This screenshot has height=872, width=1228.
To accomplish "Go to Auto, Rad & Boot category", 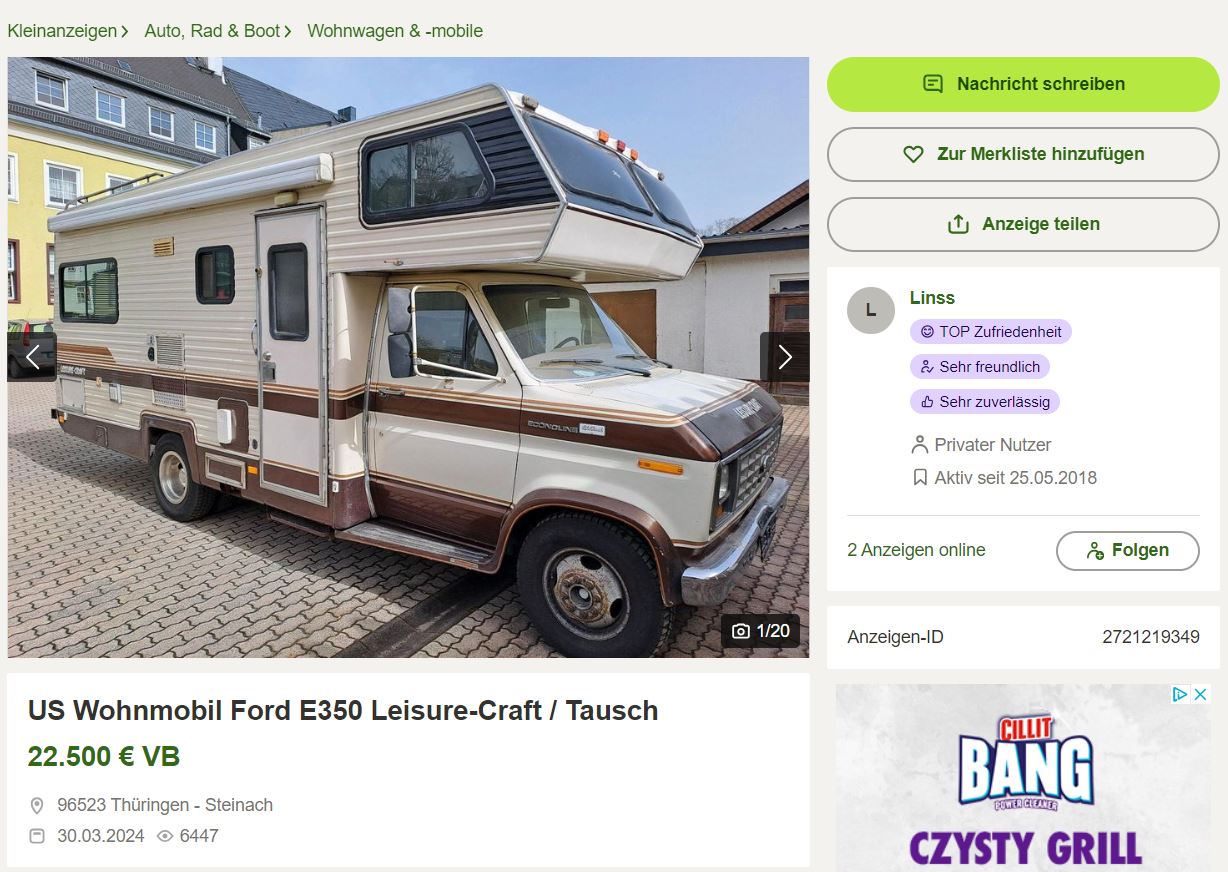I will click(212, 31).
